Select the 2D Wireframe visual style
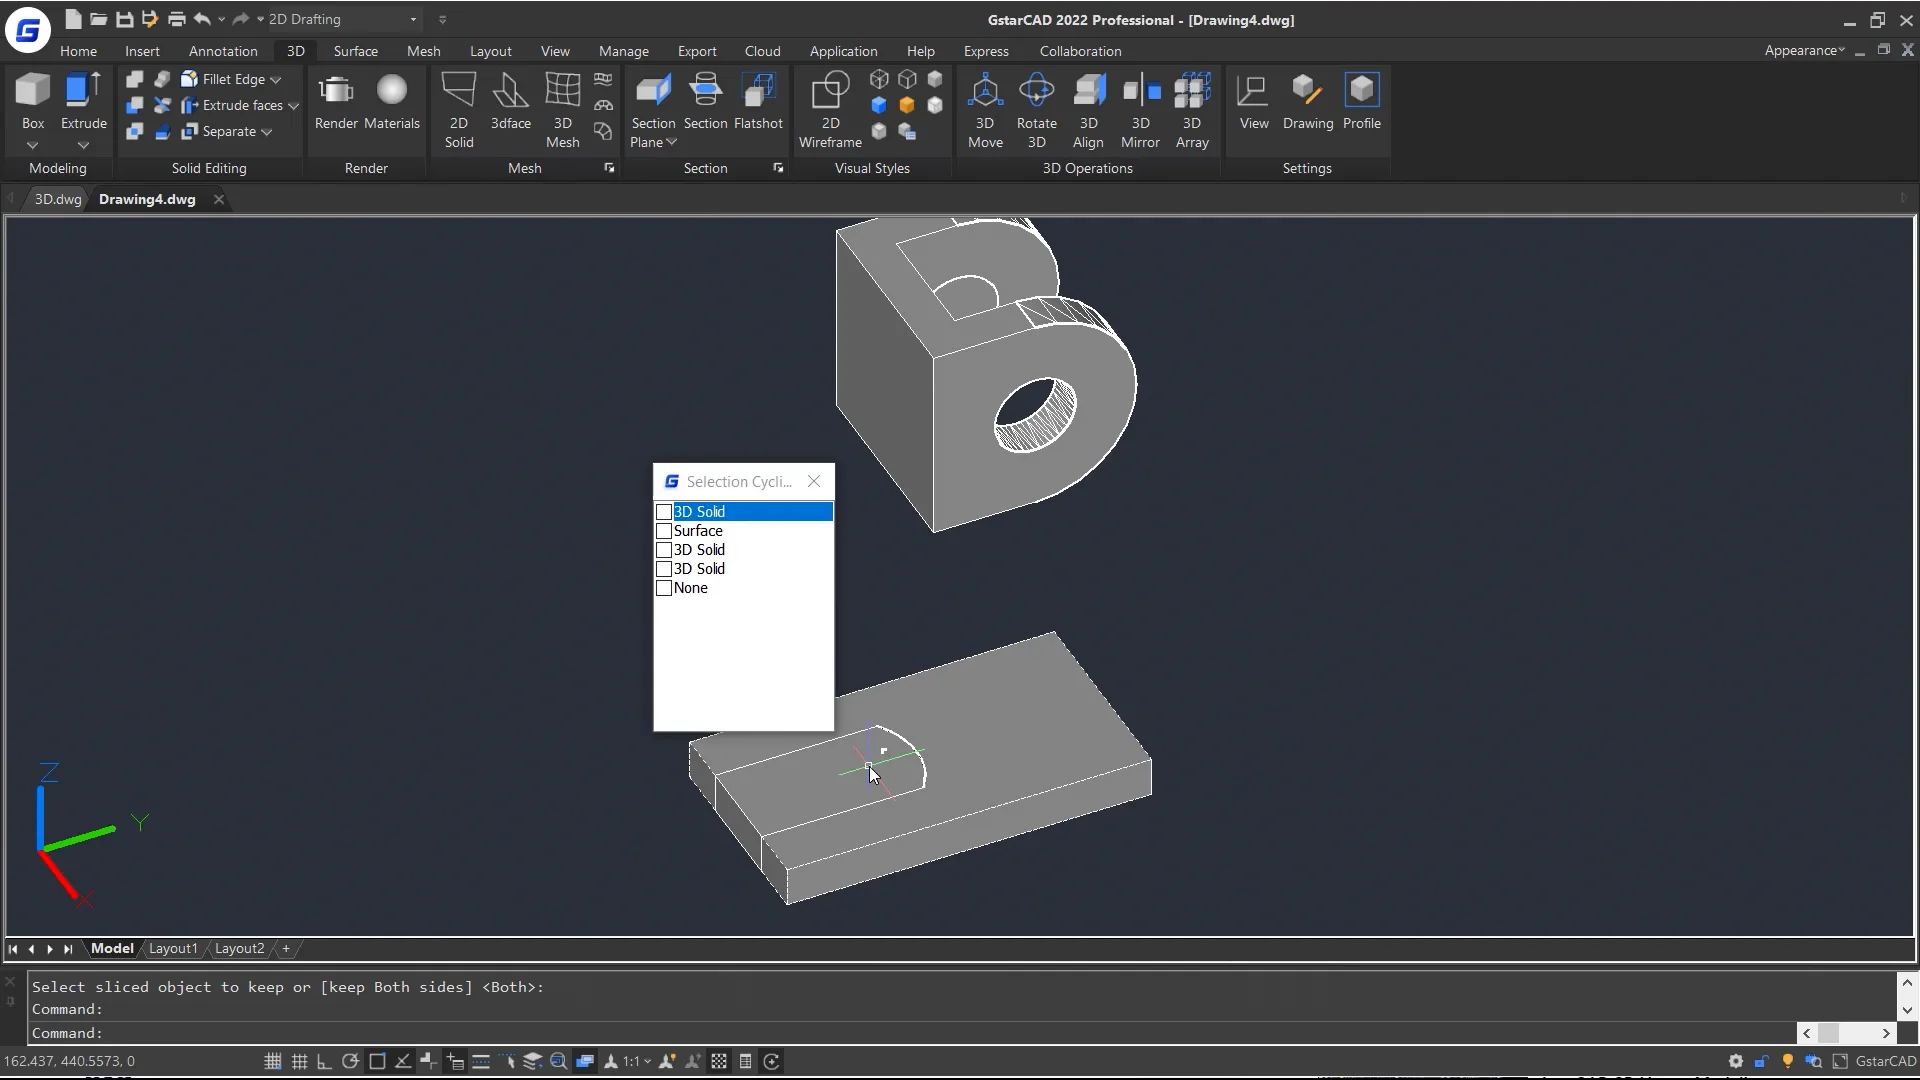 [830, 91]
